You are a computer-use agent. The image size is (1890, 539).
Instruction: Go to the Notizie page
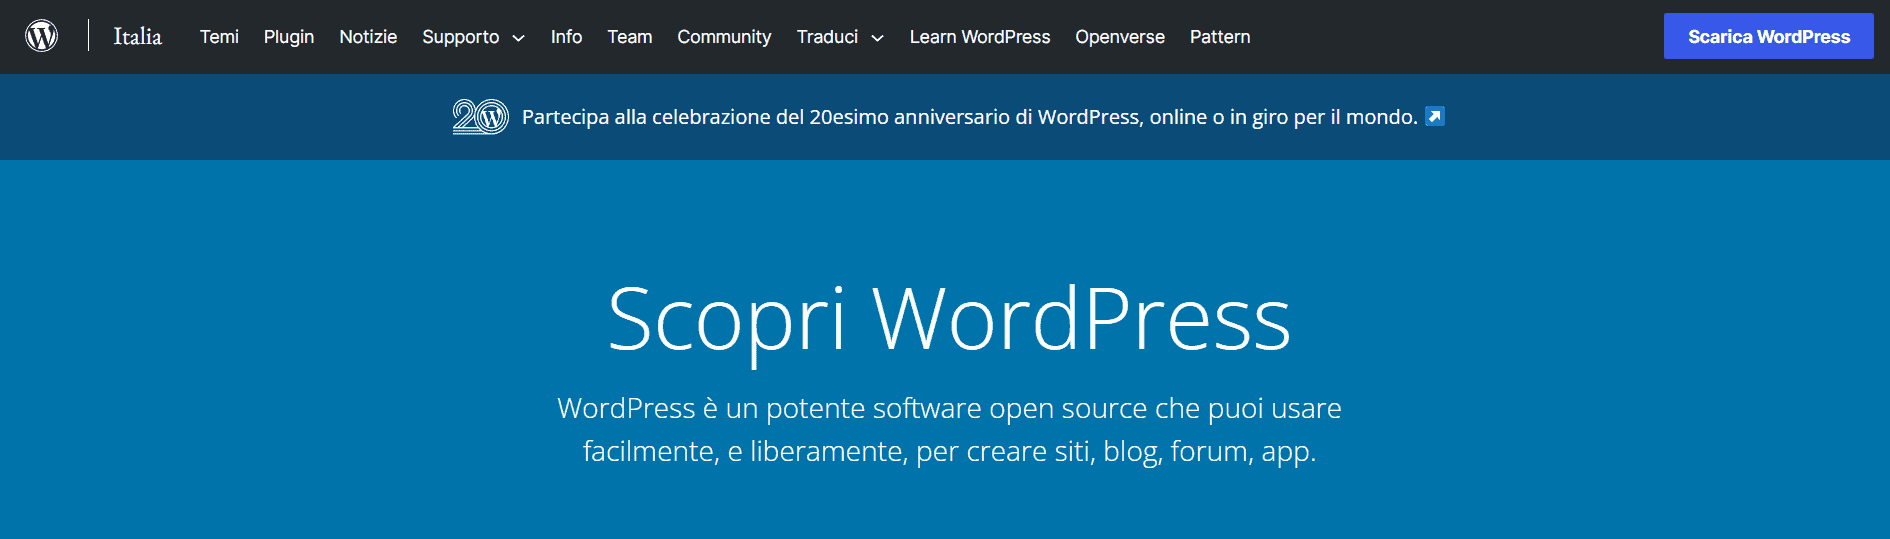[x=368, y=37]
